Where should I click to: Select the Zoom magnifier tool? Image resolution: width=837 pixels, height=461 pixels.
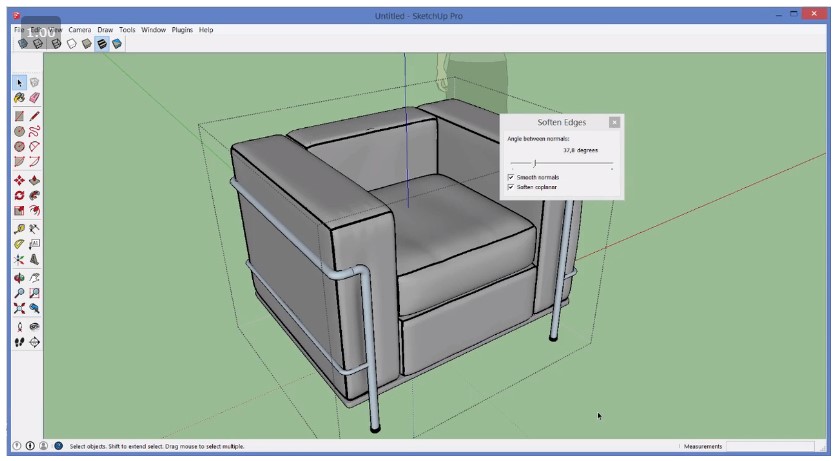click(20, 293)
